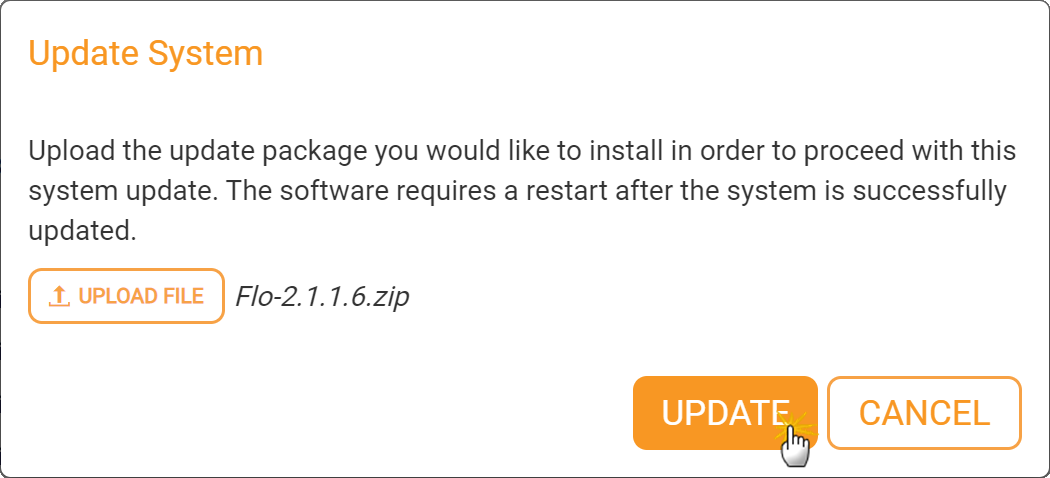Click the CANCEL button
The image size is (1050, 478).
click(924, 413)
